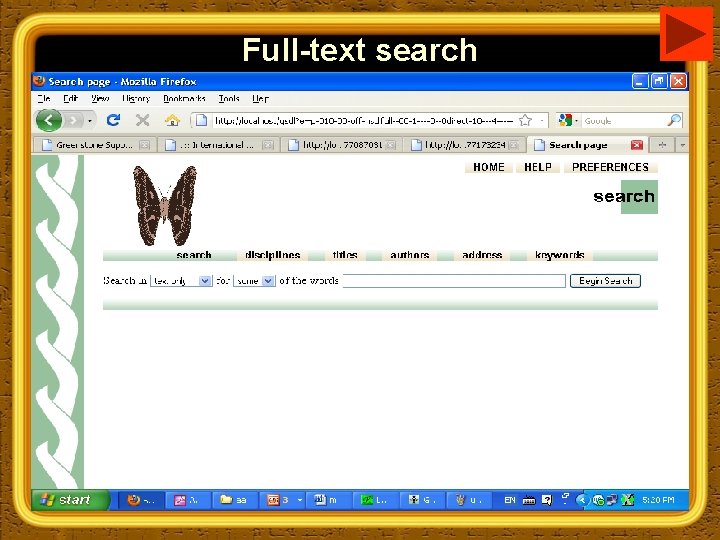This screenshot has width=720, height=540.
Task: Close the Search page tab
Action: [636, 145]
